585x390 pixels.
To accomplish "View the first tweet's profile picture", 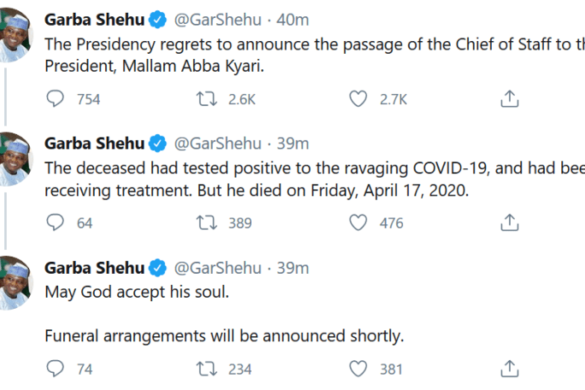I will point(14,35).
